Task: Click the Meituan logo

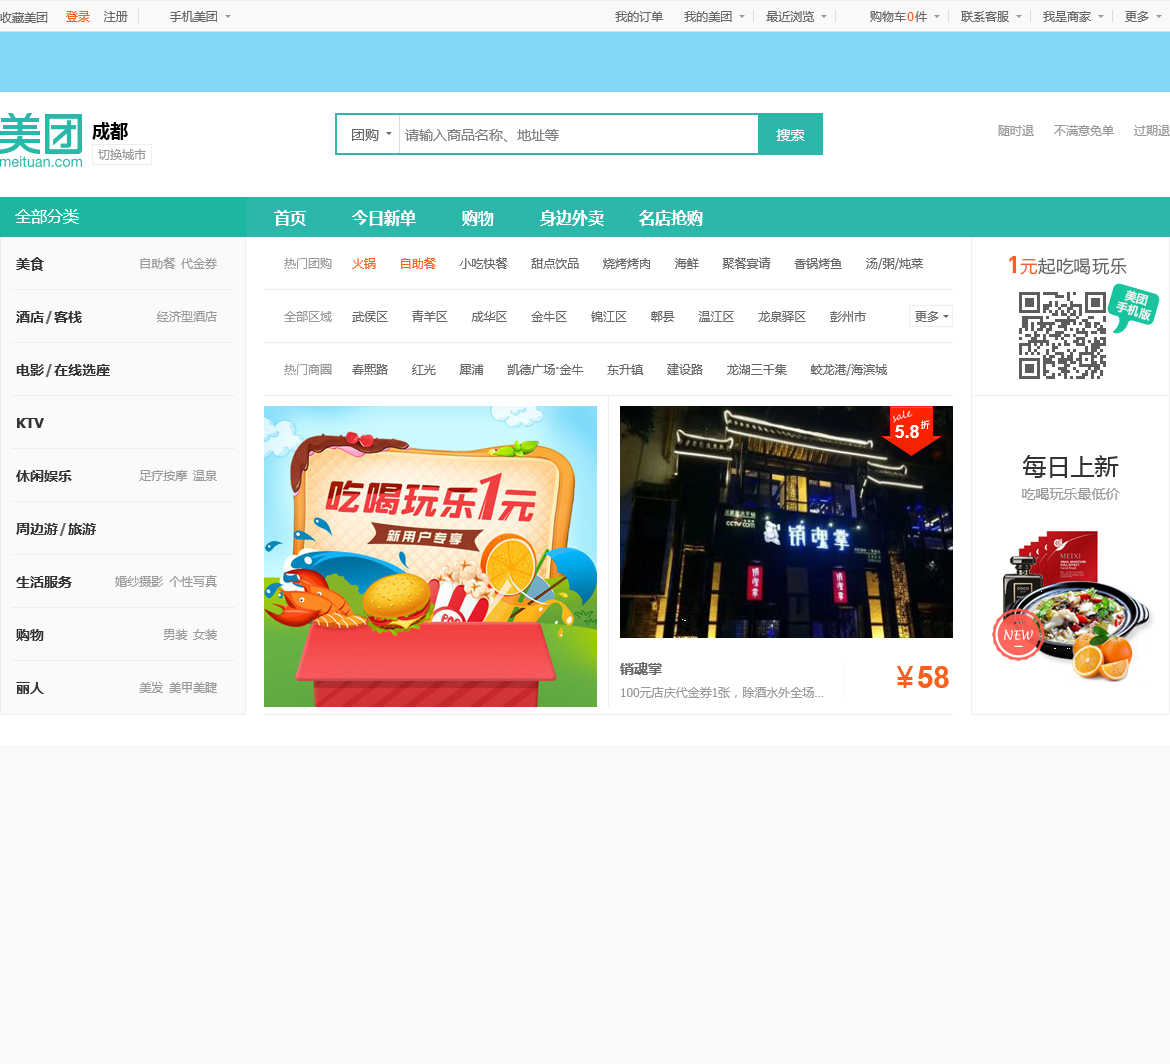Action: tap(41, 140)
